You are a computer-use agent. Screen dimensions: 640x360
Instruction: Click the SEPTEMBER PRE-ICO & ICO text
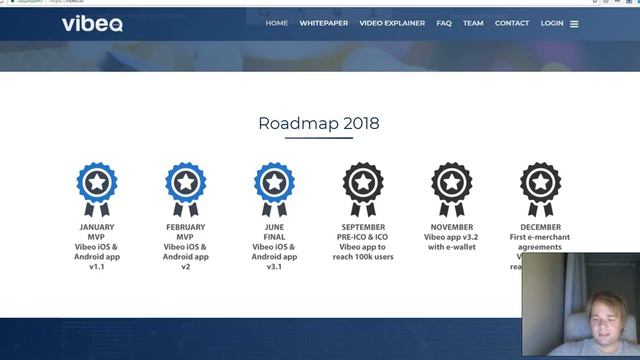click(363, 242)
